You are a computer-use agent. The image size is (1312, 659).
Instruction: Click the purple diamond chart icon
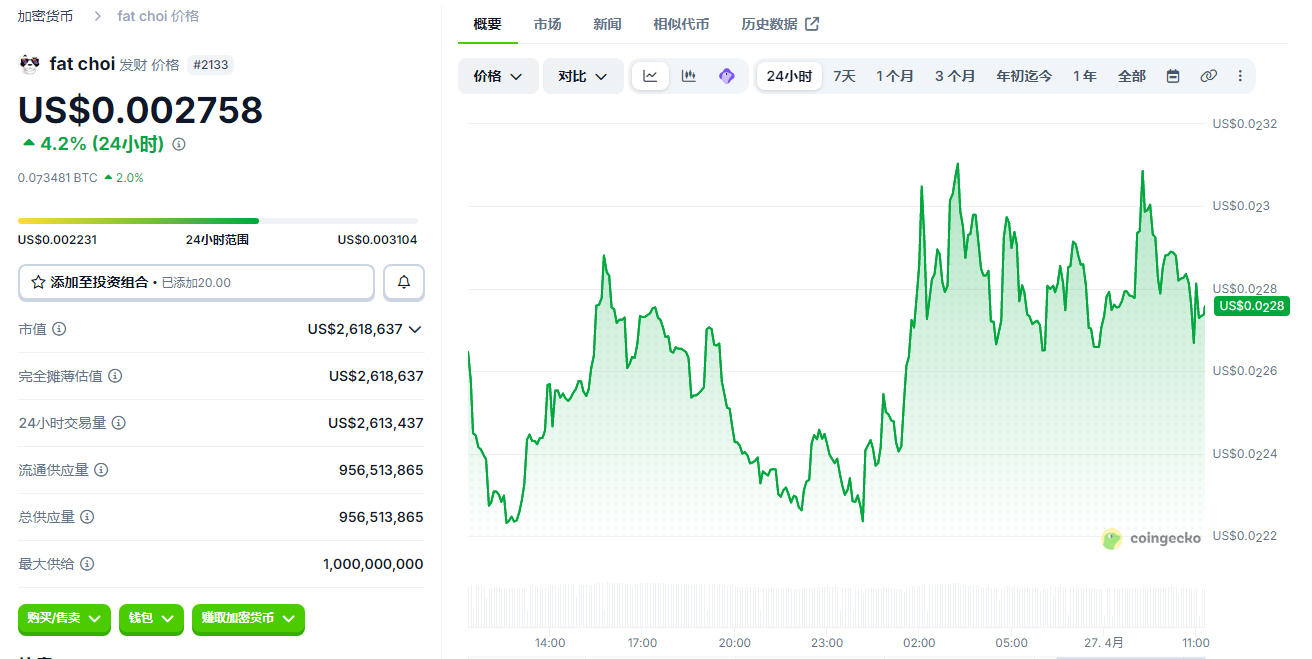[727, 76]
